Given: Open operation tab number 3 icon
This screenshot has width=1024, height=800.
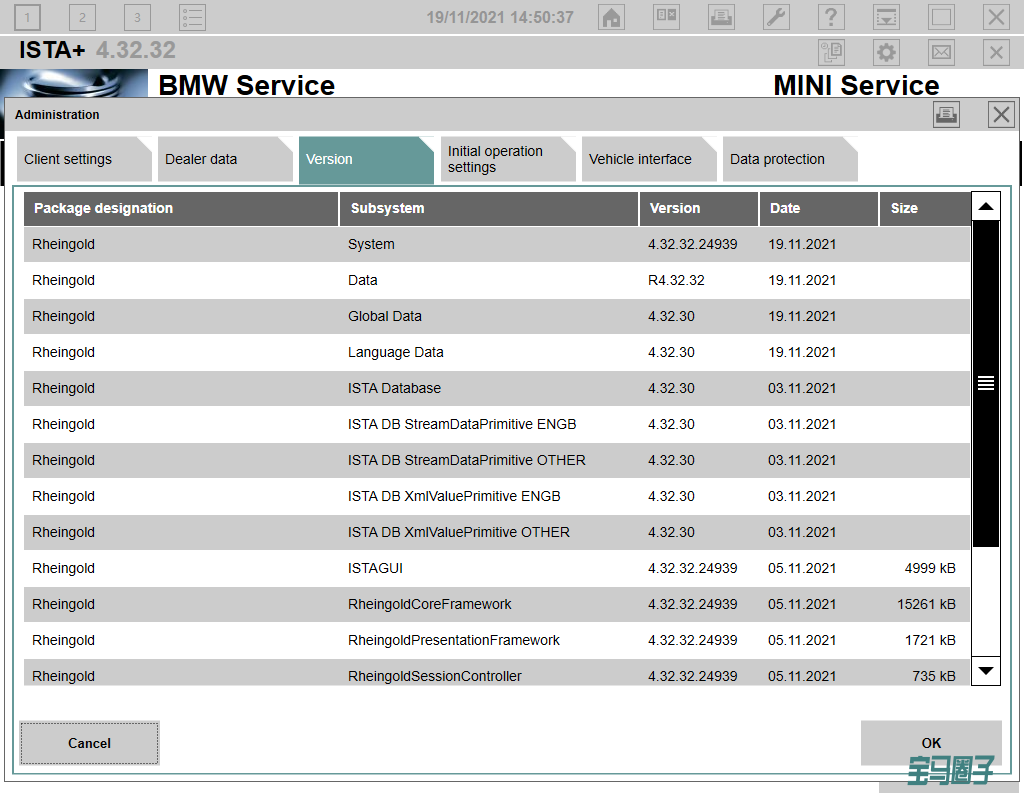Looking at the screenshot, I should point(137,18).
